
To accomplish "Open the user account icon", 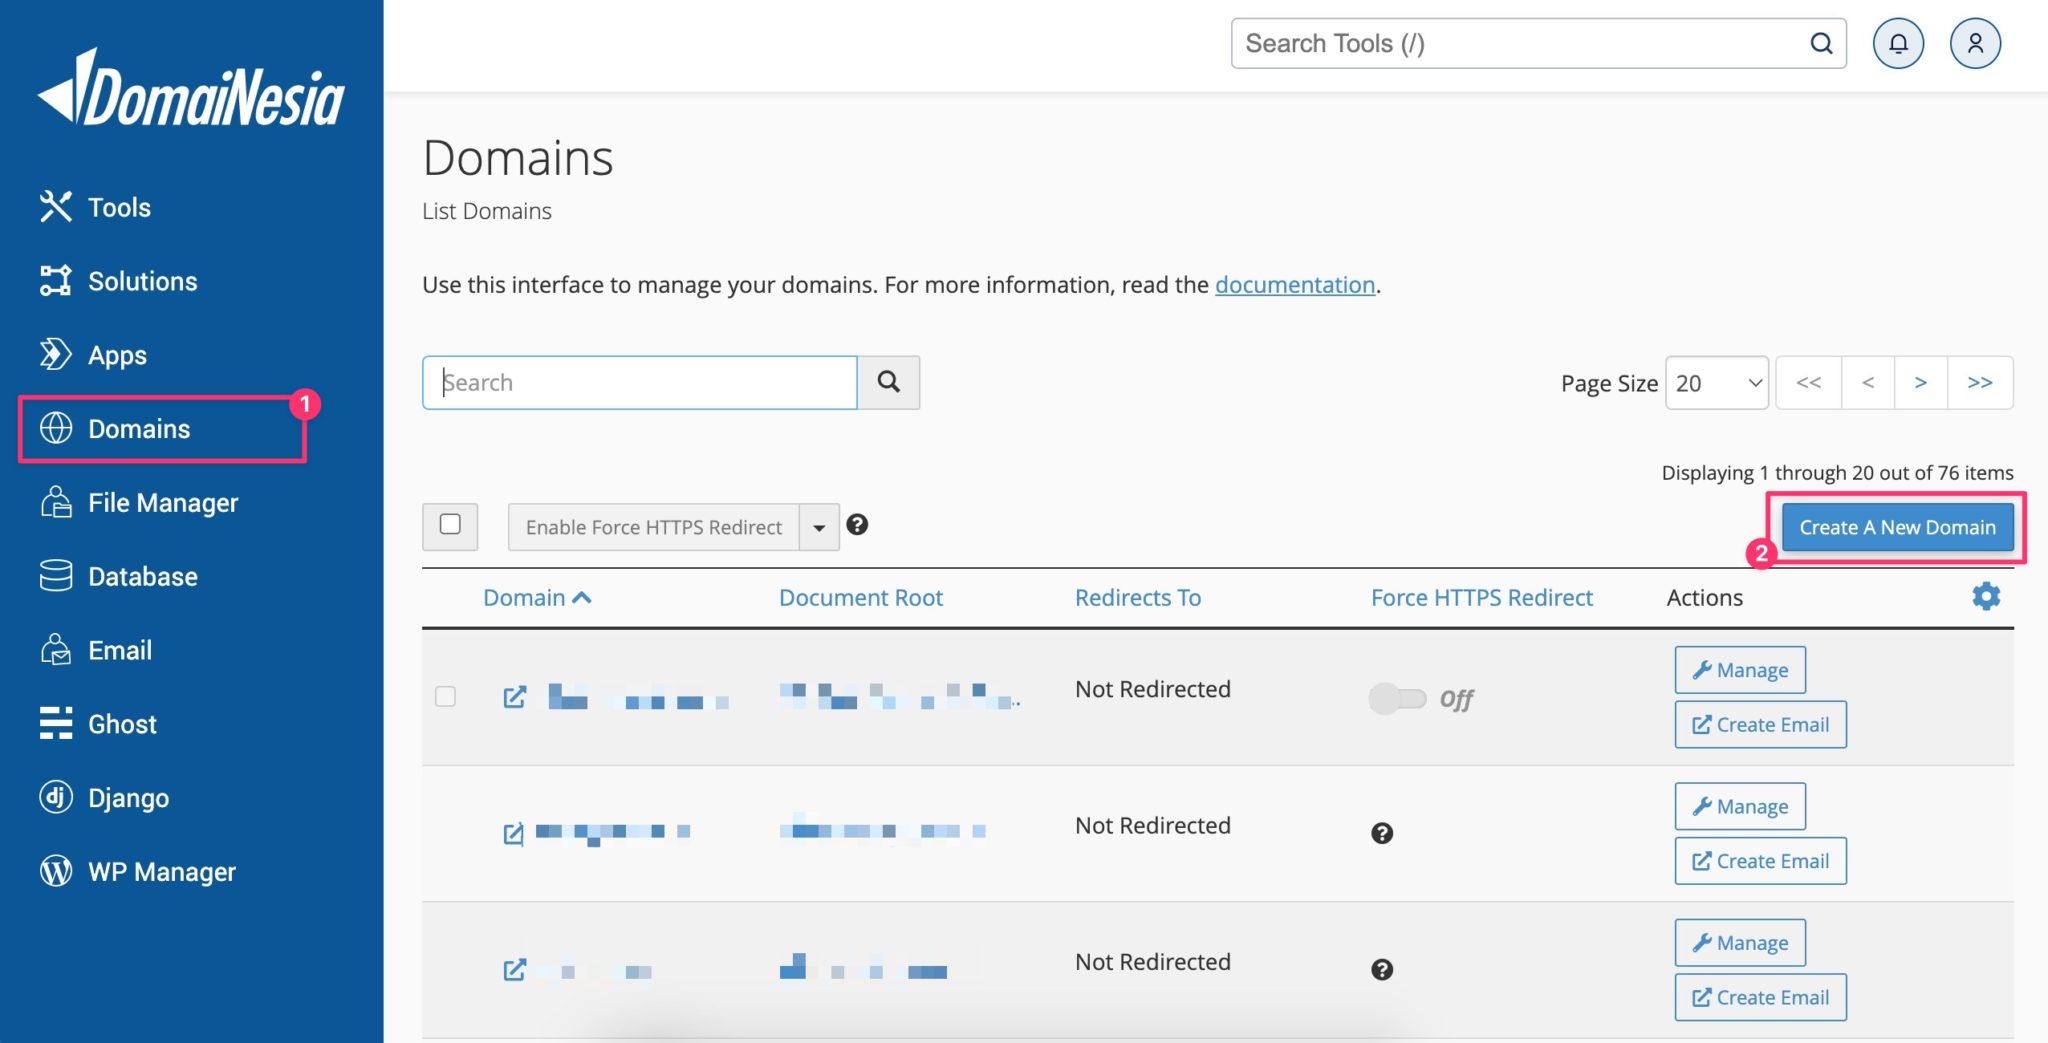I will [x=1975, y=43].
